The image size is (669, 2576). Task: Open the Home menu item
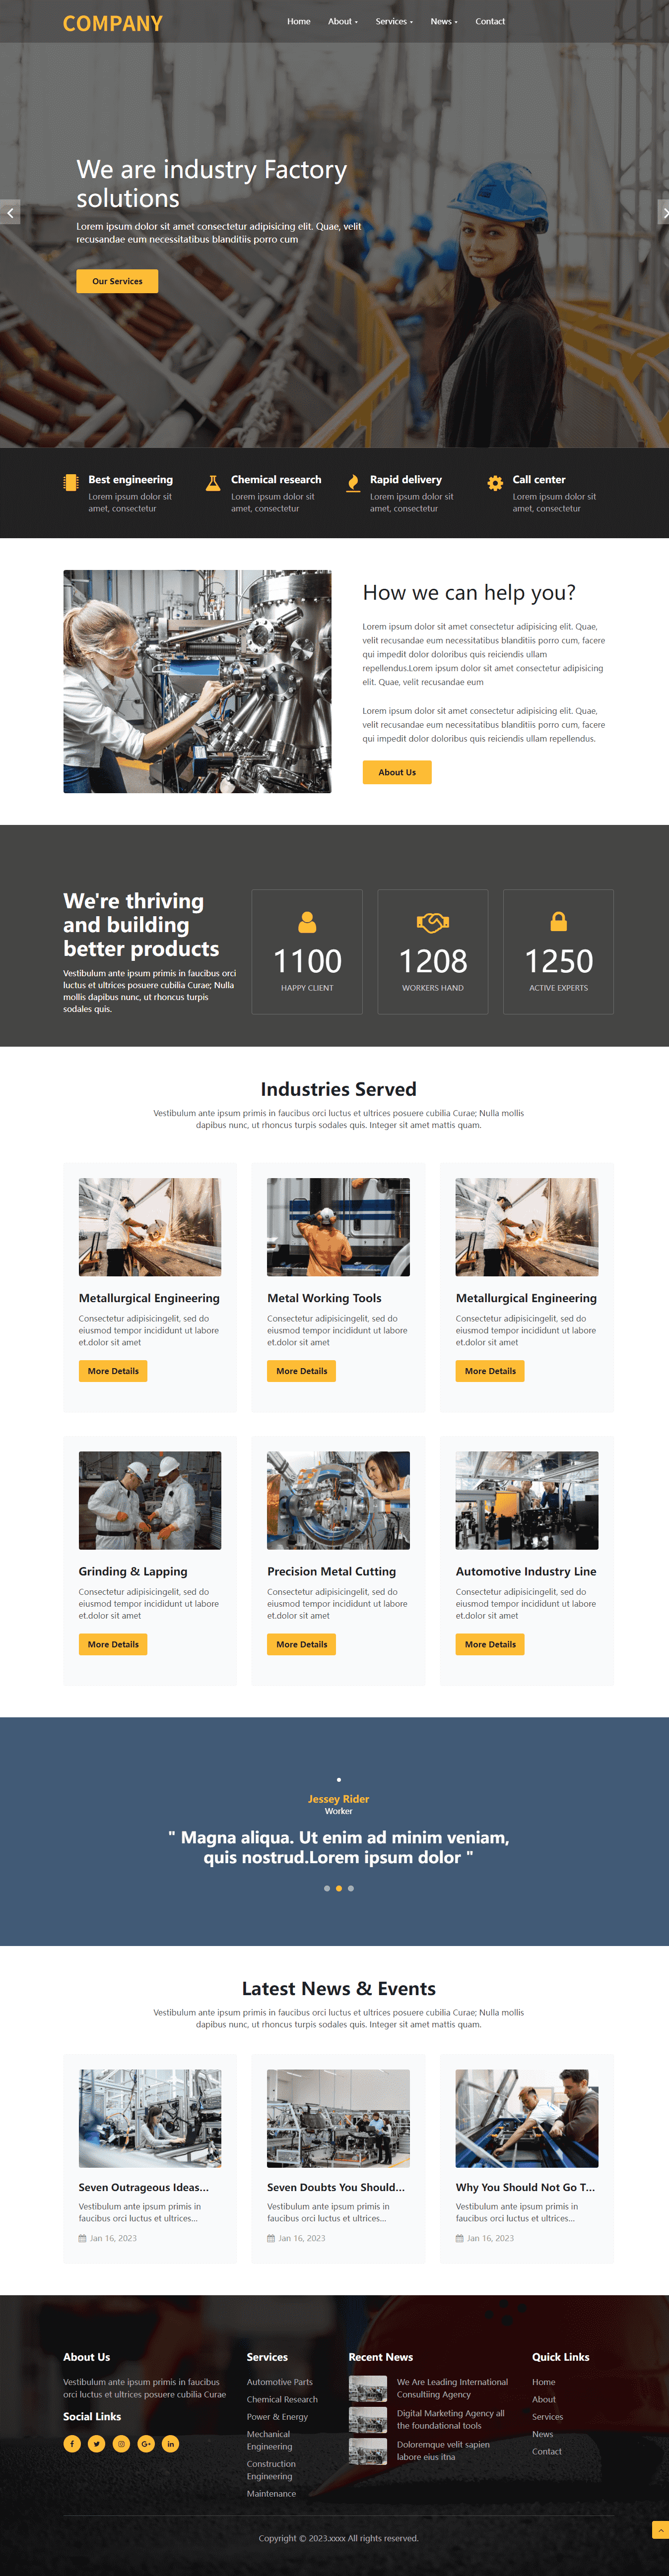(299, 21)
